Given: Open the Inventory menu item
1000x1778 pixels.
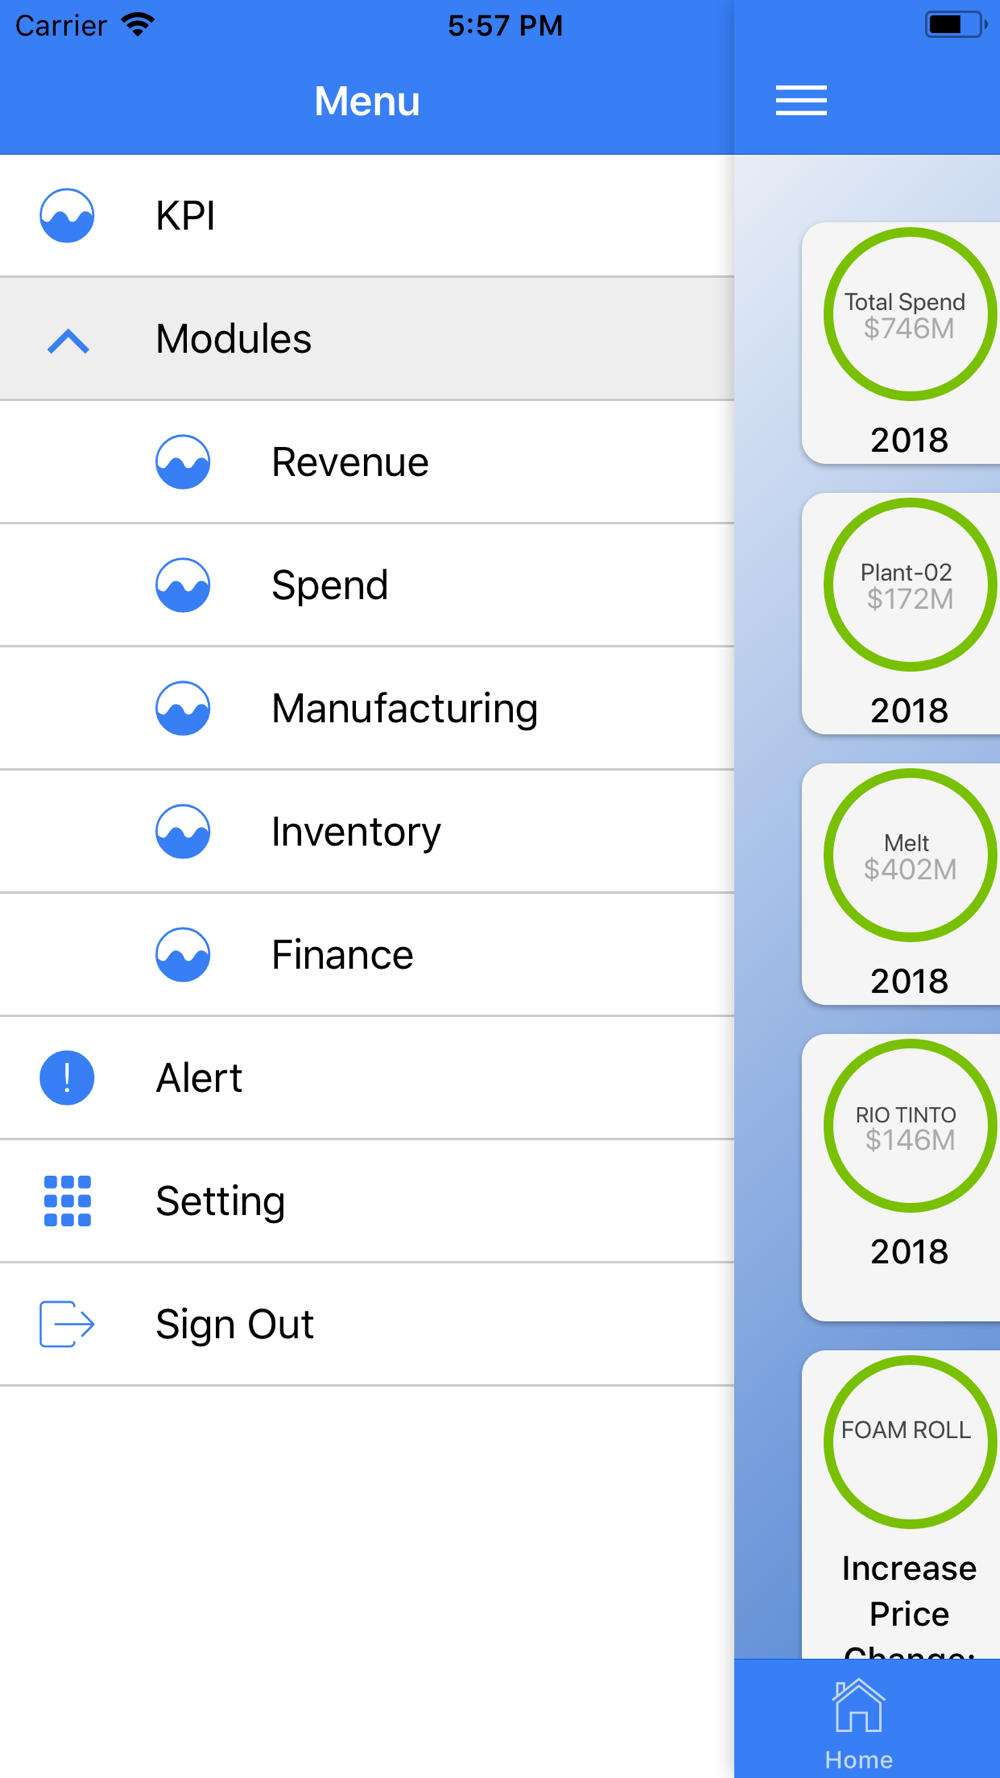Looking at the screenshot, I should click(x=367, y=831).
